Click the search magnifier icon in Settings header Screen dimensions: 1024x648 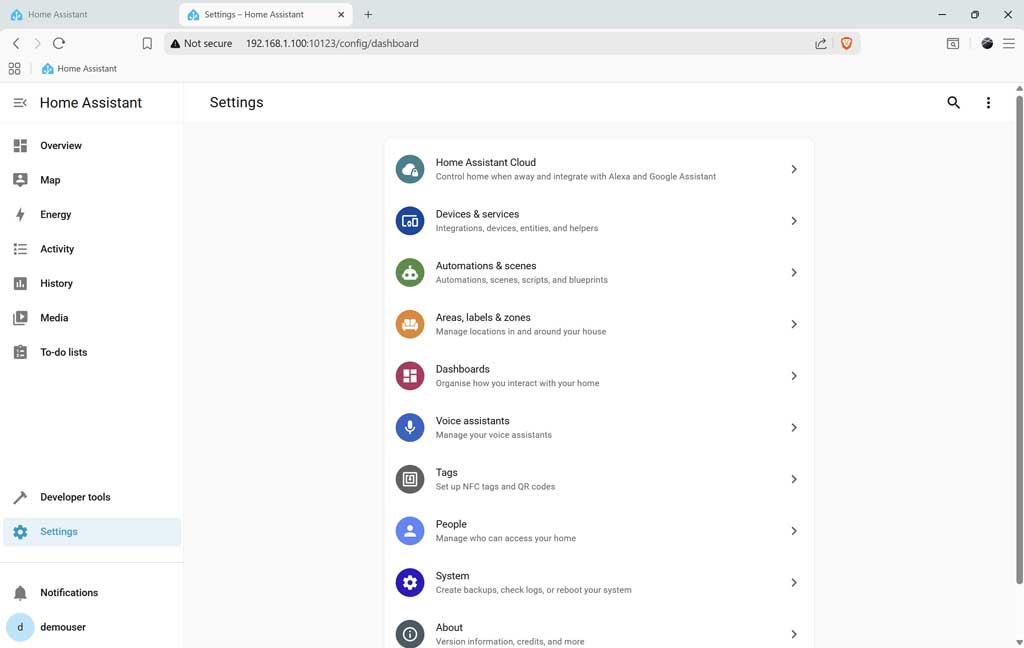(953, 103)
